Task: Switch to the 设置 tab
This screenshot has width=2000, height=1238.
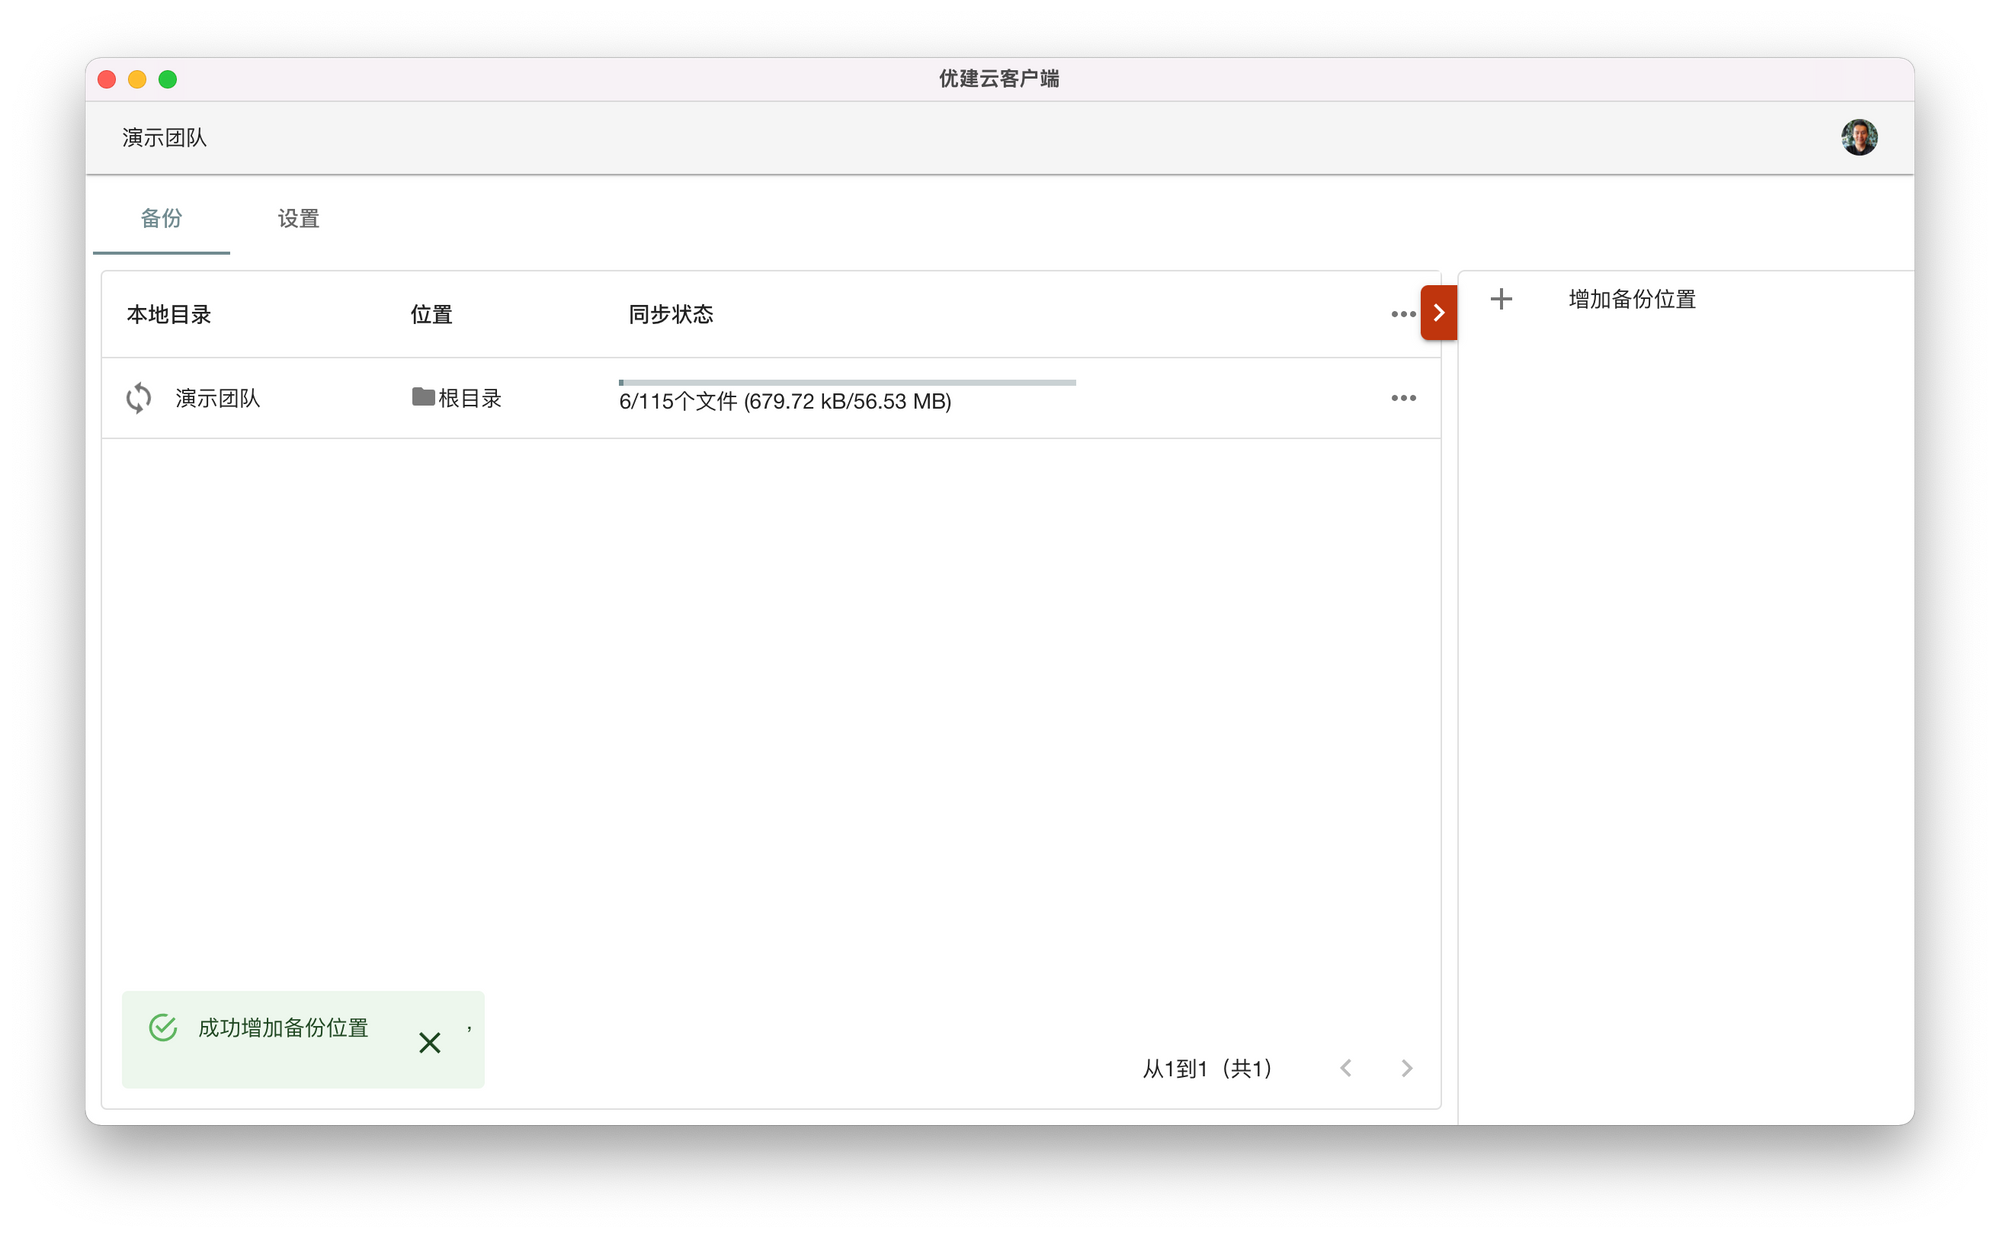Action: tap(298, 218)
